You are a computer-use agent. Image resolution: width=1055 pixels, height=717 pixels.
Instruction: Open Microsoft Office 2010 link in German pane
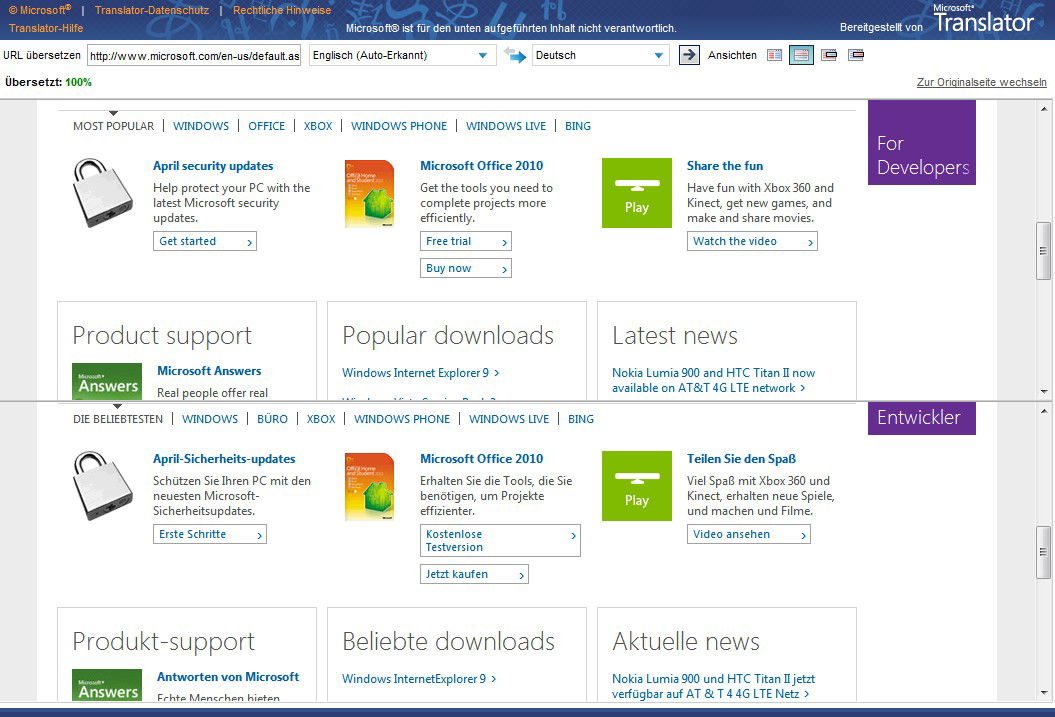point(482,459)
